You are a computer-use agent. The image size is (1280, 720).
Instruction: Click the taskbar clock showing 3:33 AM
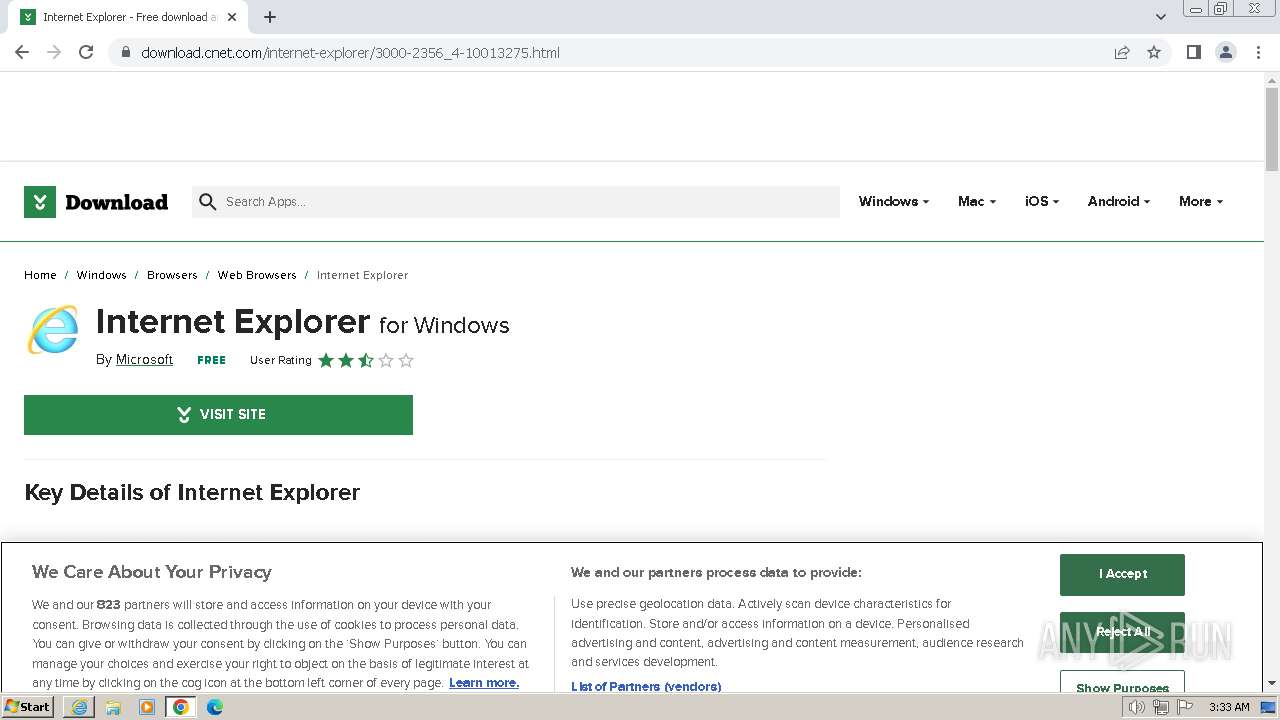1229,707
